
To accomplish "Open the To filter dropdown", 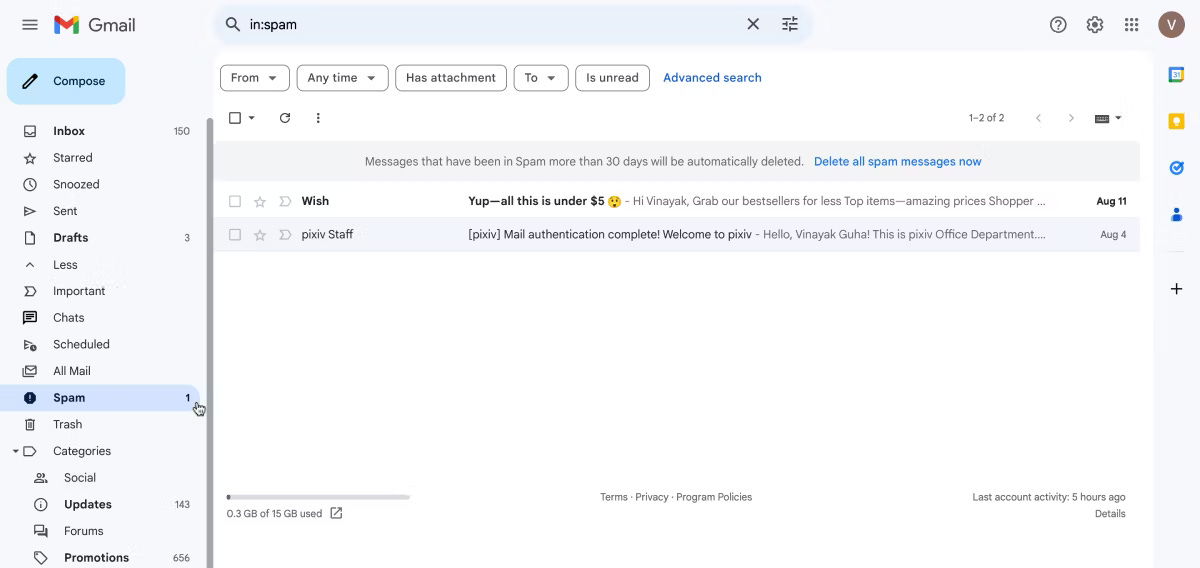I will pyautogui.click(x=541, y=78).
